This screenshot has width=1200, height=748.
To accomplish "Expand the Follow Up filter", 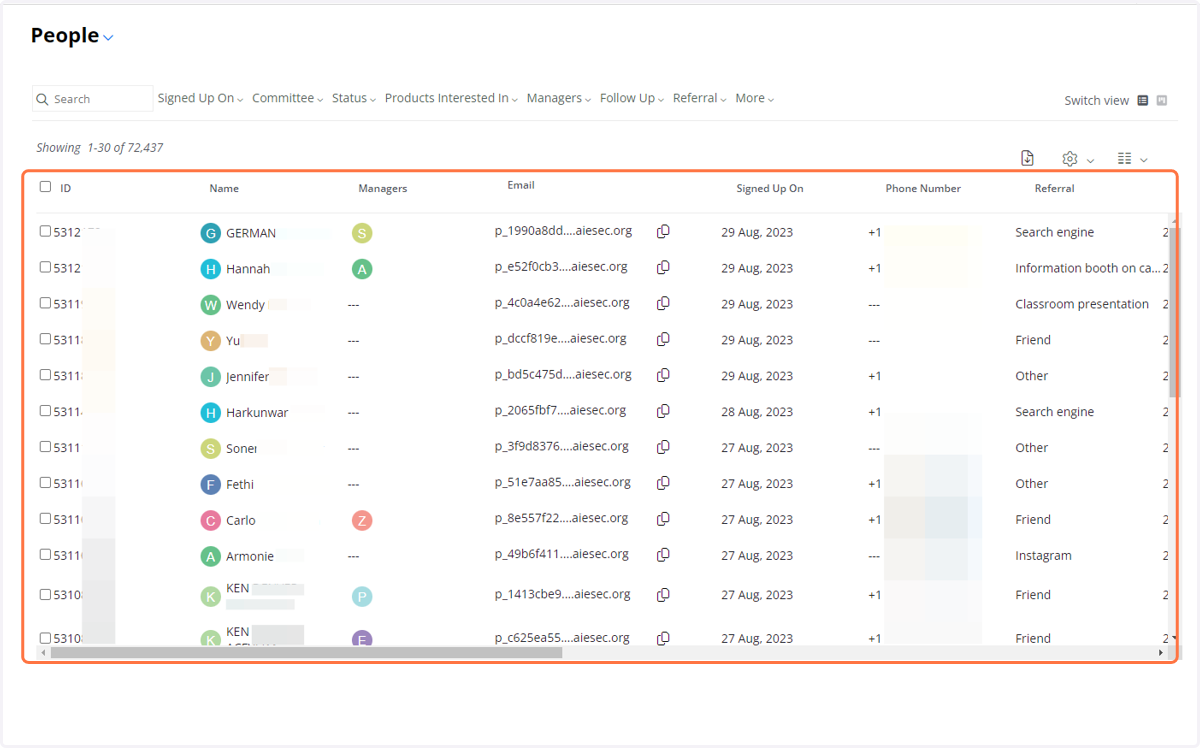I will coord(632,98).
